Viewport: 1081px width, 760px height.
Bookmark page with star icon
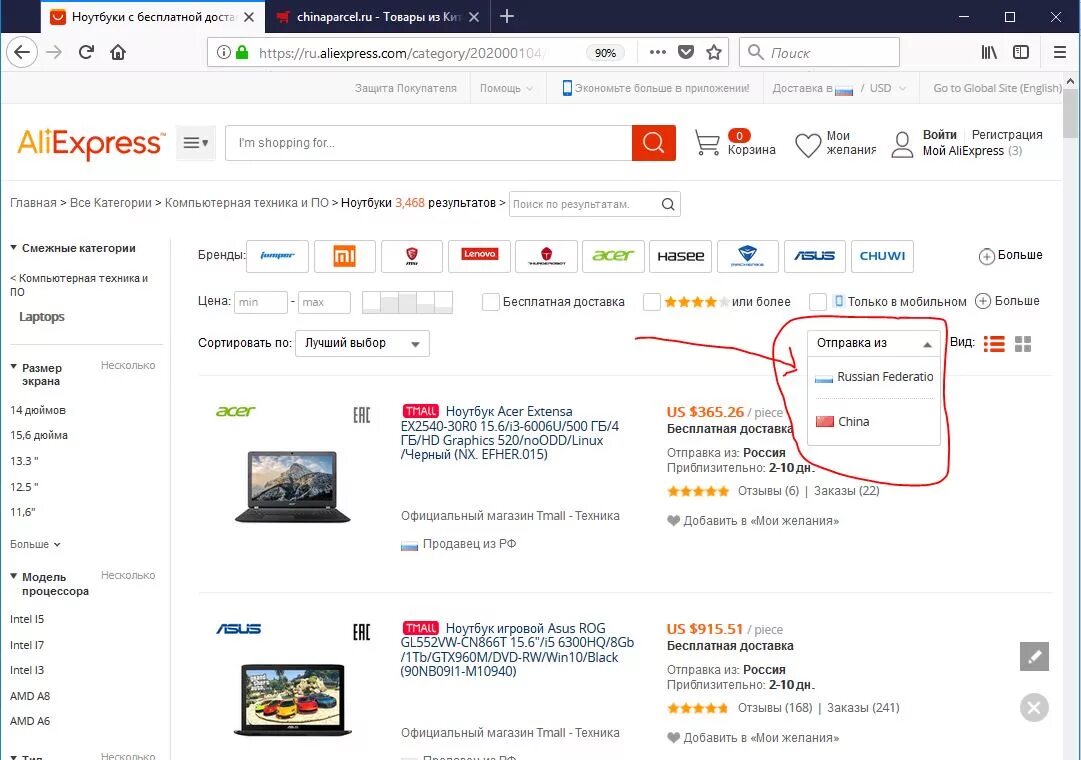[714, 52]
